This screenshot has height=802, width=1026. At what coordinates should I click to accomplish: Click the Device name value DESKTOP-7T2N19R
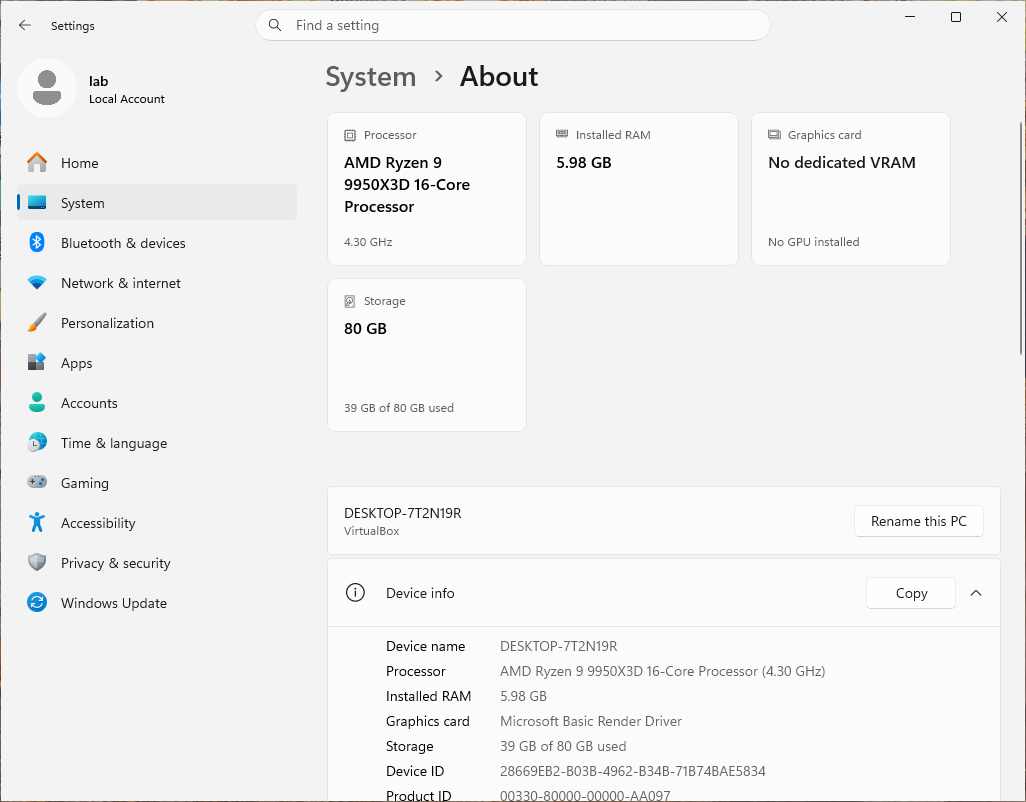tap(558, 646)
